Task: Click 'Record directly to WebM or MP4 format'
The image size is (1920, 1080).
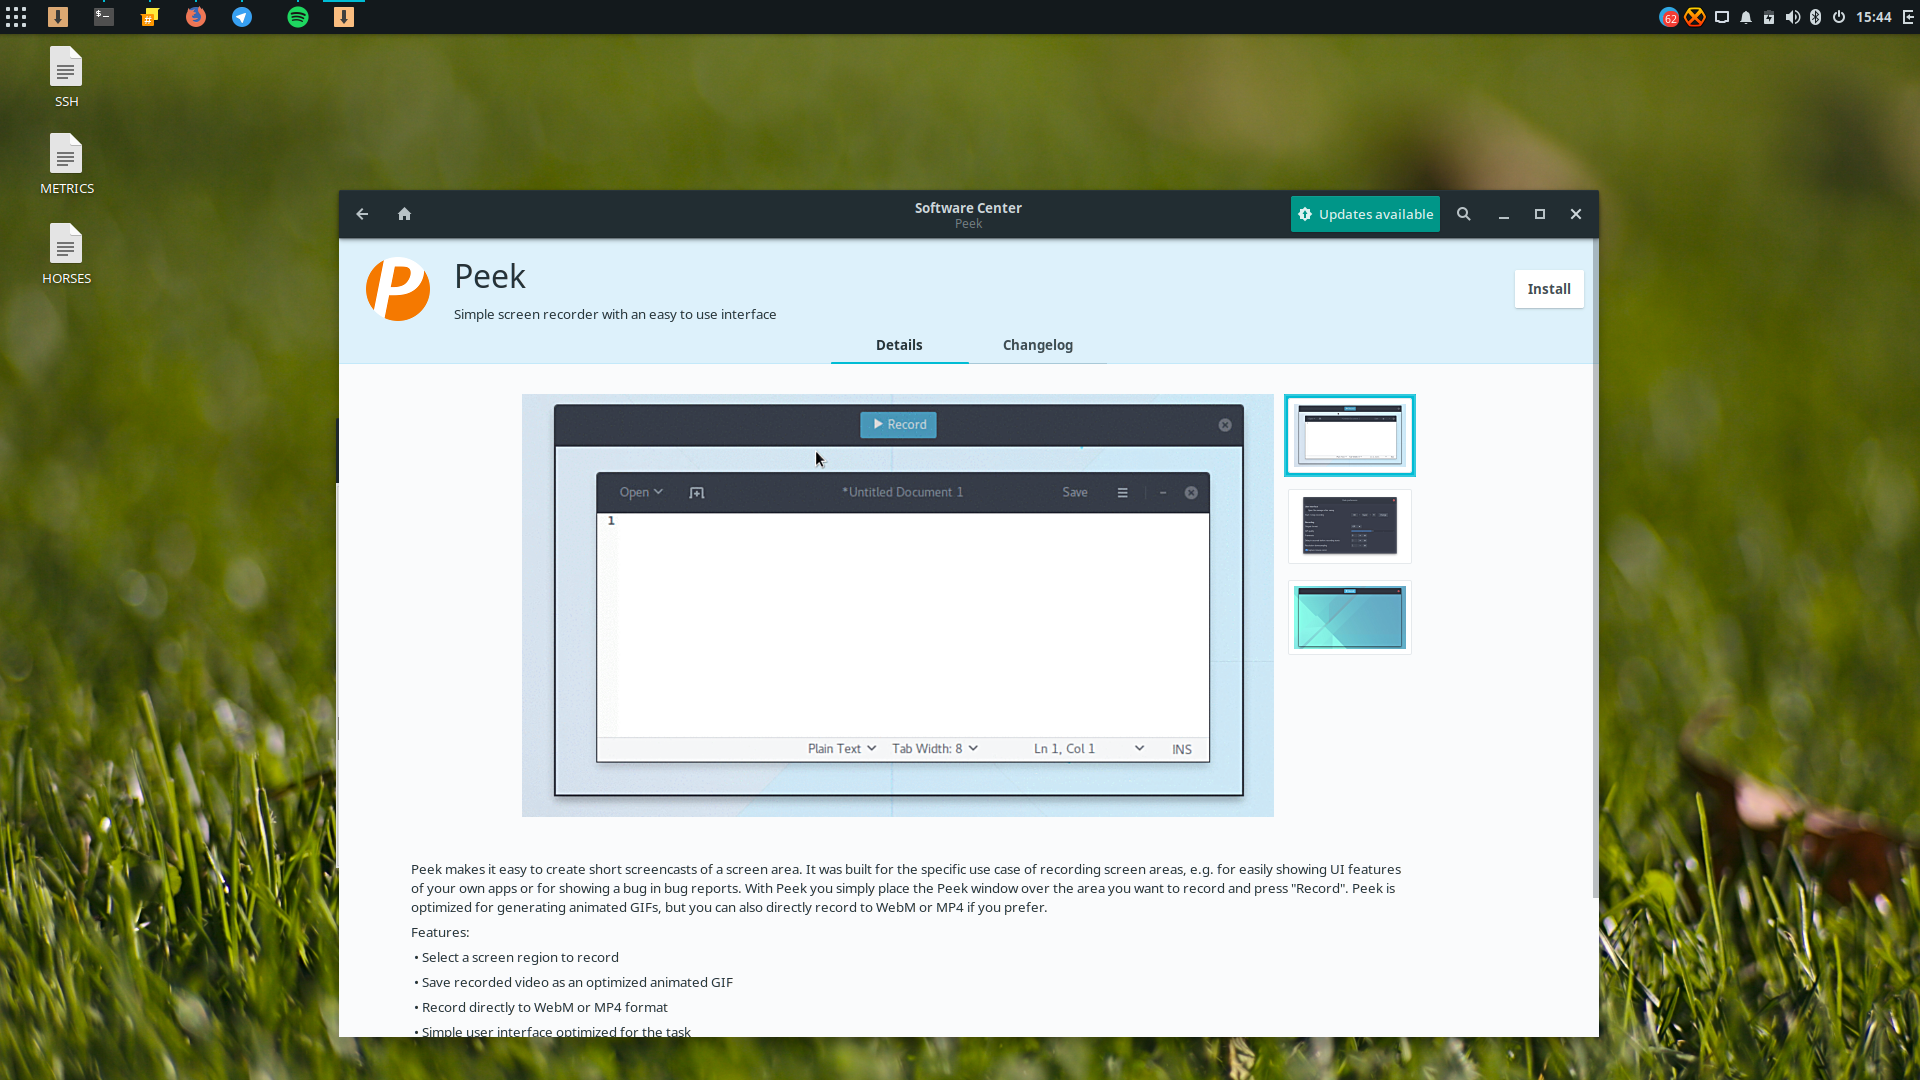Action: coord(545,1007)
